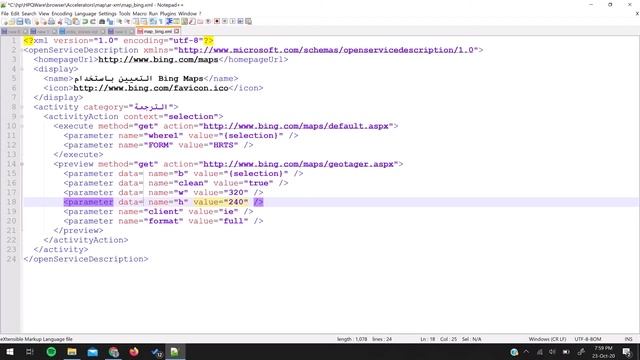Collapse the openServiceDescription fold on line 2
Image resolution: width=640 pixels, height=360 pixels.
pyautogui.click(x=22, y=50)
